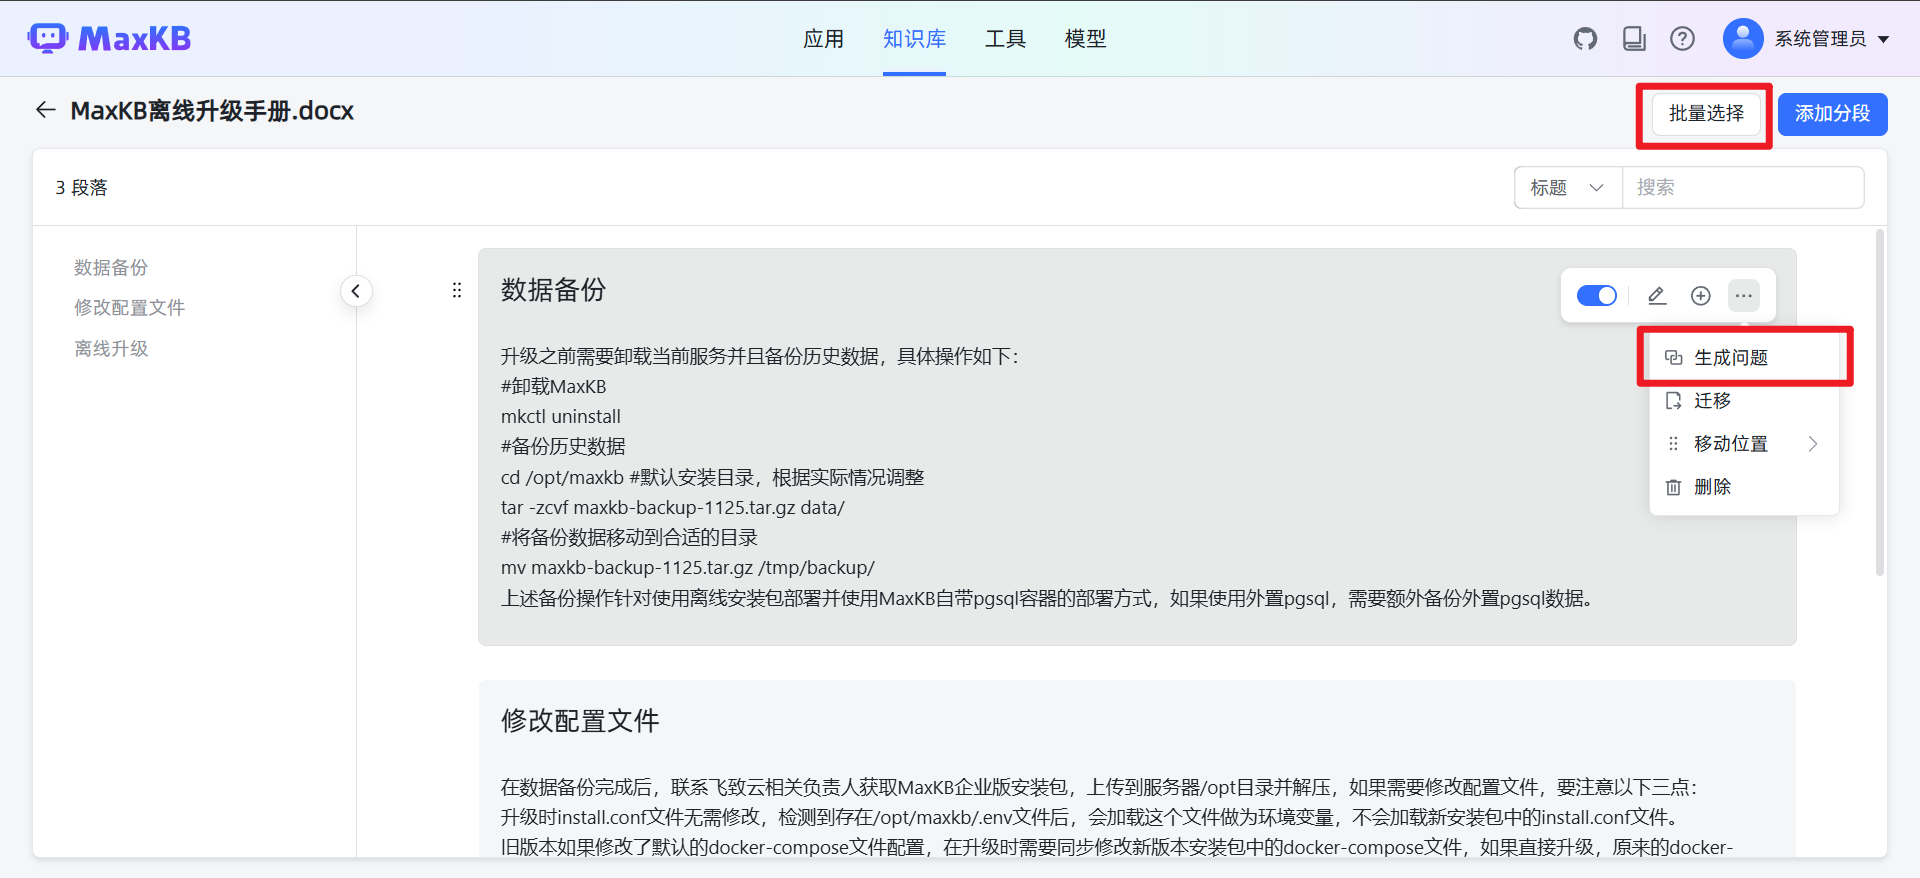Viewport: 1920px width, 878px height.
Task: Click the three-dot more options icon
Action: (x=1743, y=296)
